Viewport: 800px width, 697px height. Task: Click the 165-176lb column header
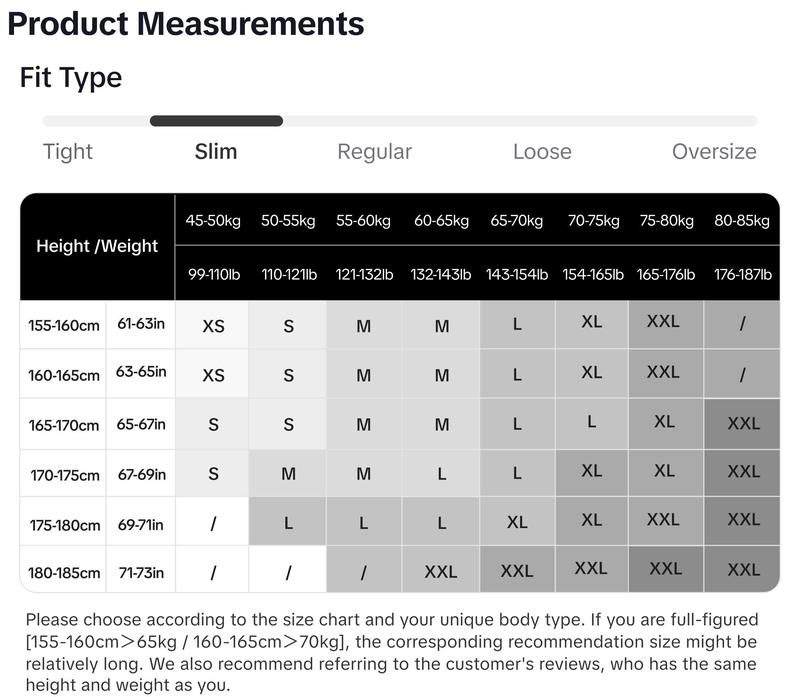(x=666, y=275)
